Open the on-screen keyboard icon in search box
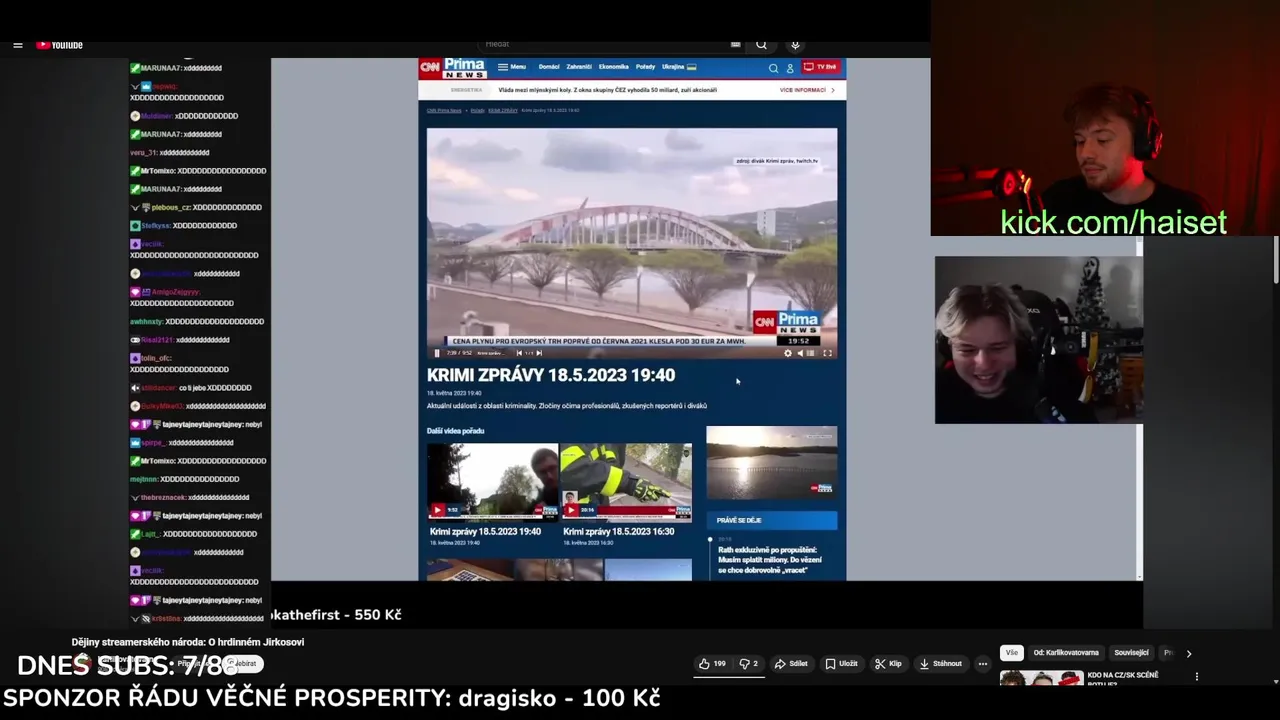The image size is (1280, 720). click(735, 45)
